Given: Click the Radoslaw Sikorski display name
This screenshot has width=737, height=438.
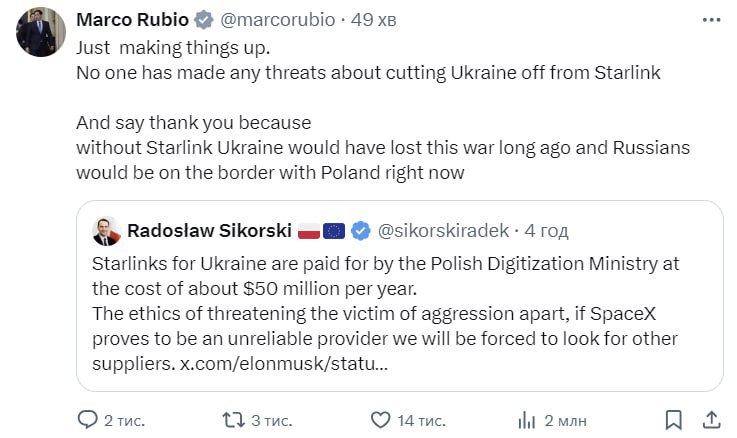Looking at the screenshot, I should pyautogui.click(x=209, y=231).
